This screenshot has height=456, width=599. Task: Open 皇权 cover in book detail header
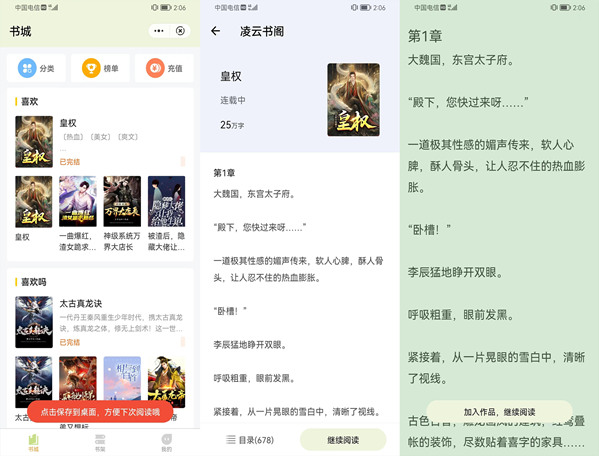tap(353, 100)
